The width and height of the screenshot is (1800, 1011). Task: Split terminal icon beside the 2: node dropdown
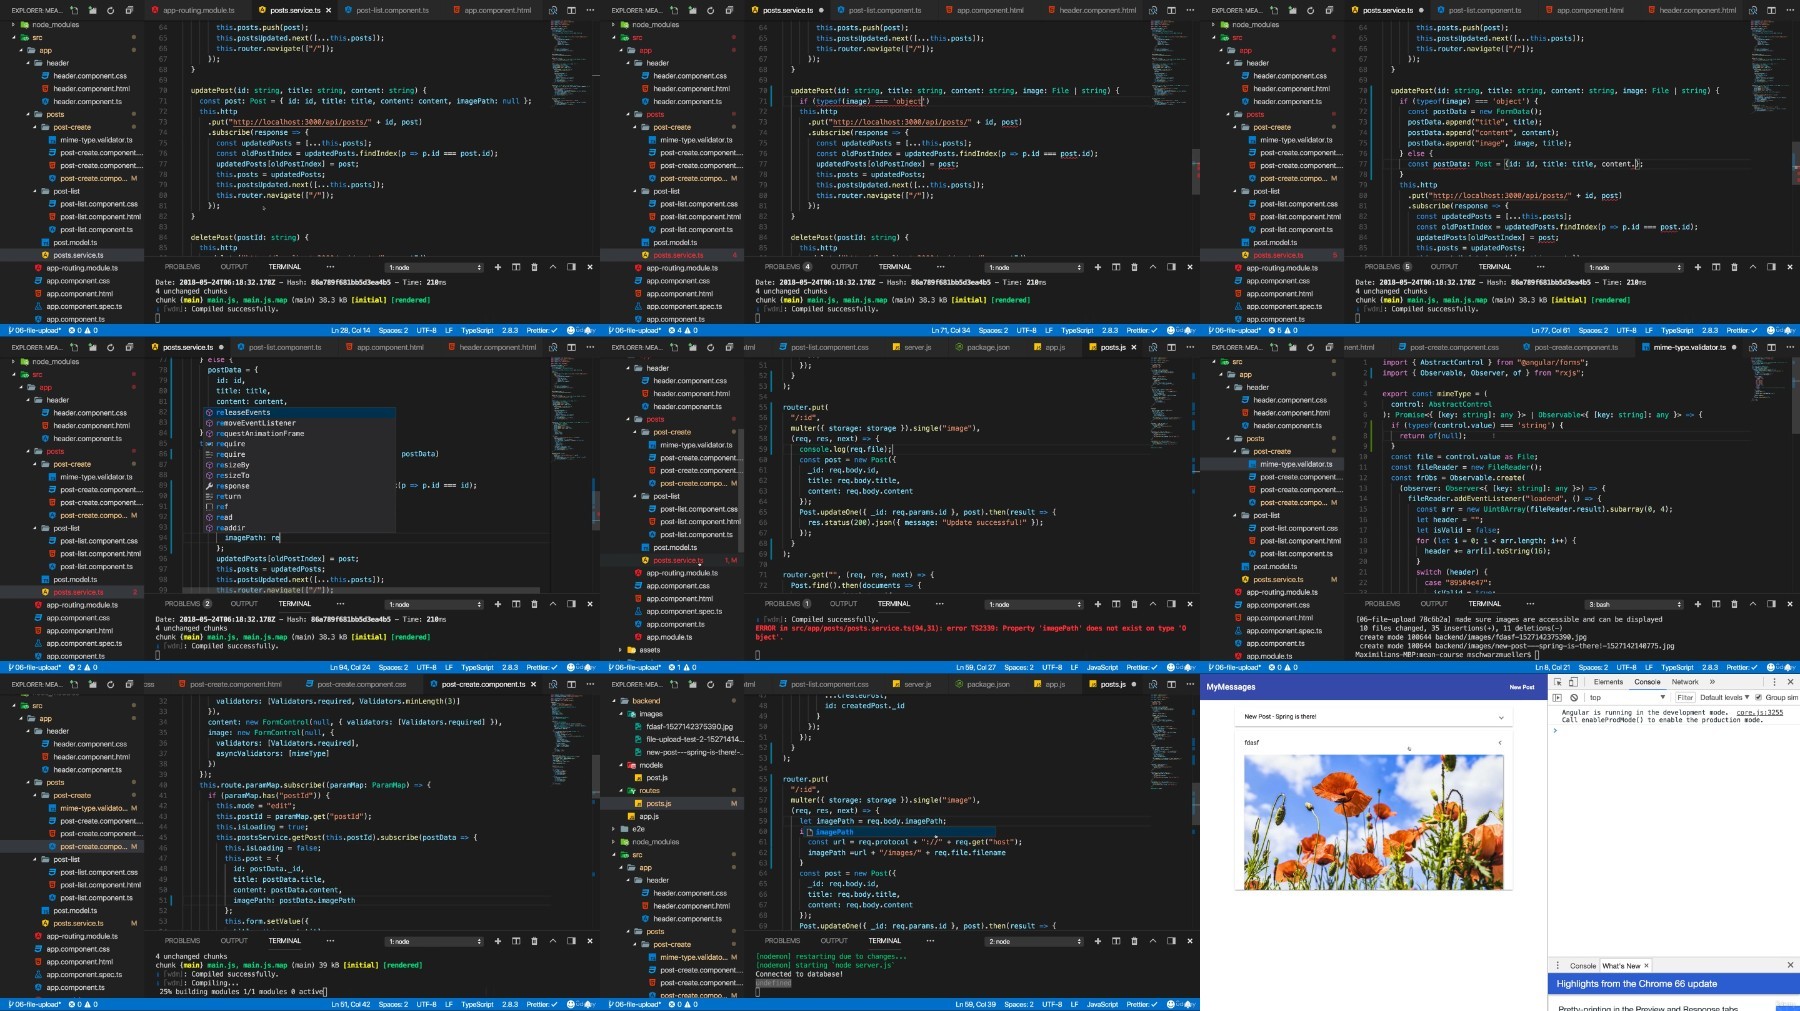1116,941
